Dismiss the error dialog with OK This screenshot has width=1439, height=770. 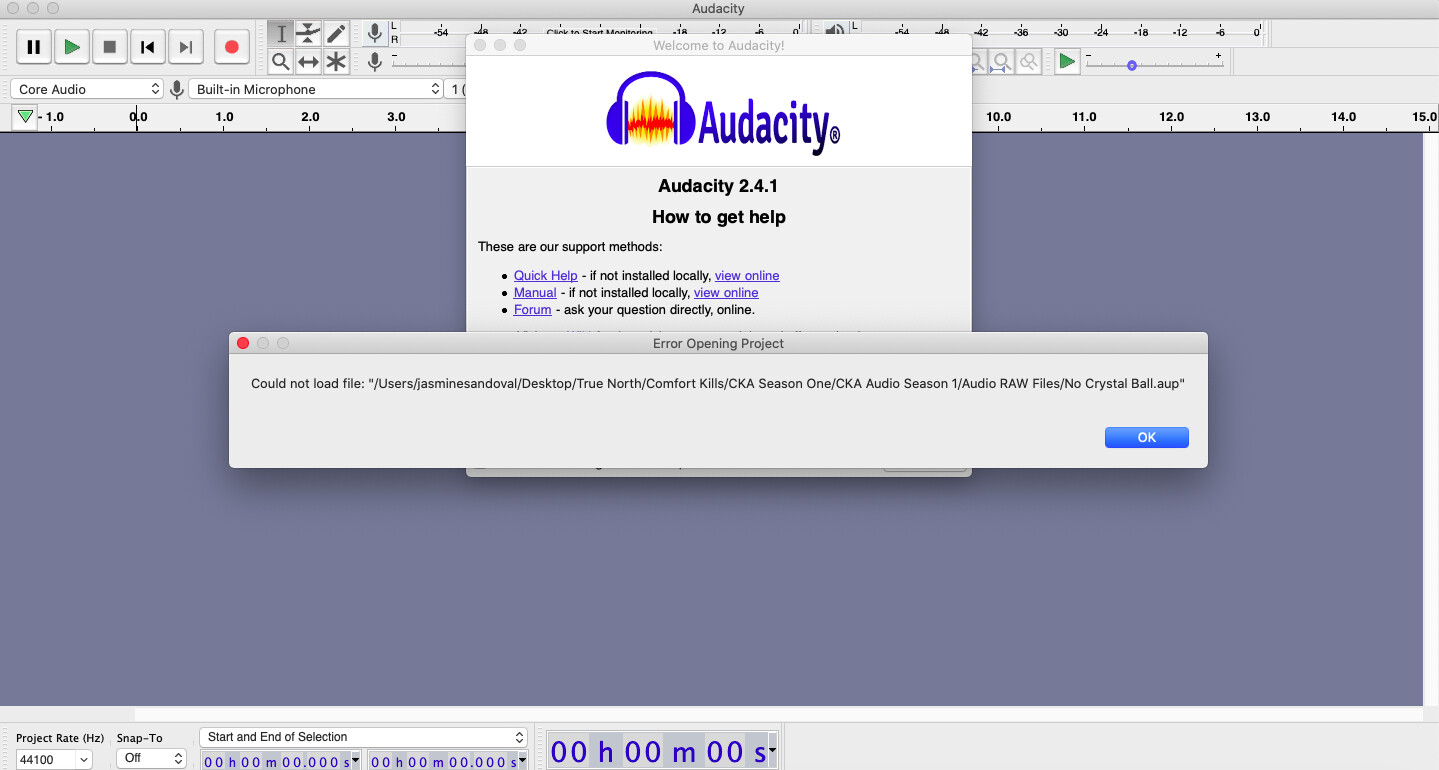point(1146,437)
